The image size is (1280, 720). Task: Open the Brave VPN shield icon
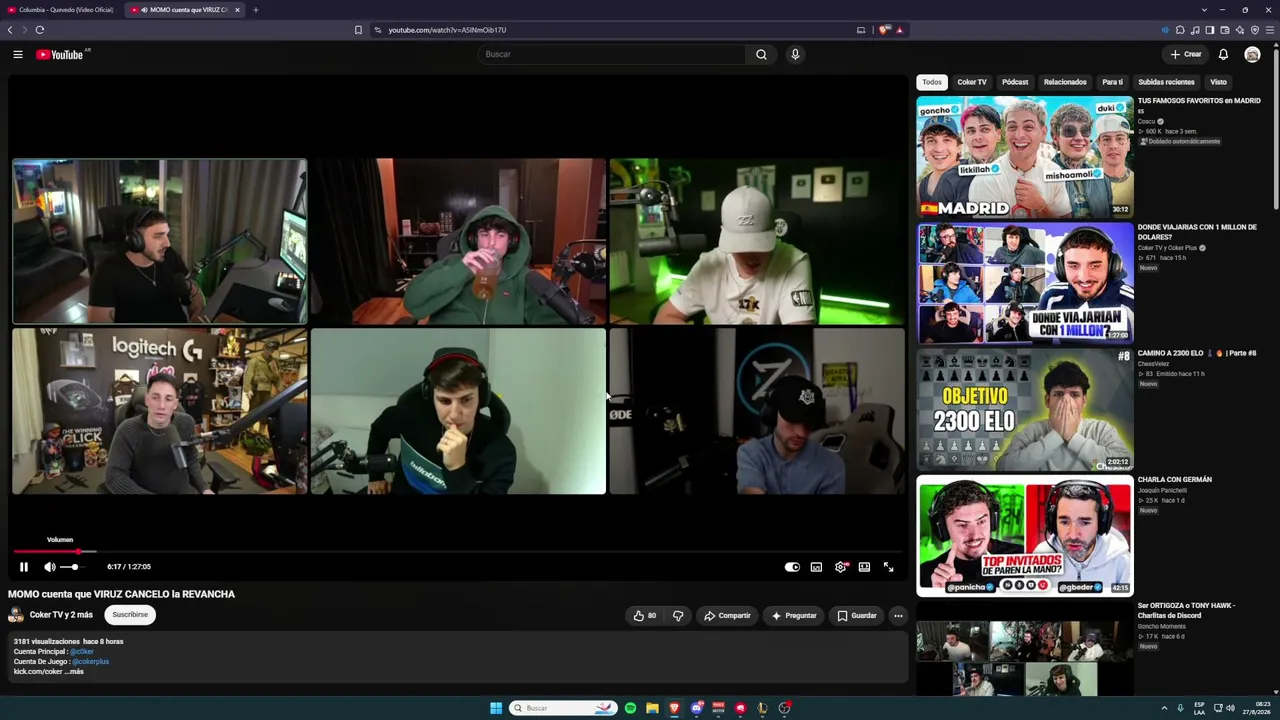pyautogui.click(x=1255, y=30)
